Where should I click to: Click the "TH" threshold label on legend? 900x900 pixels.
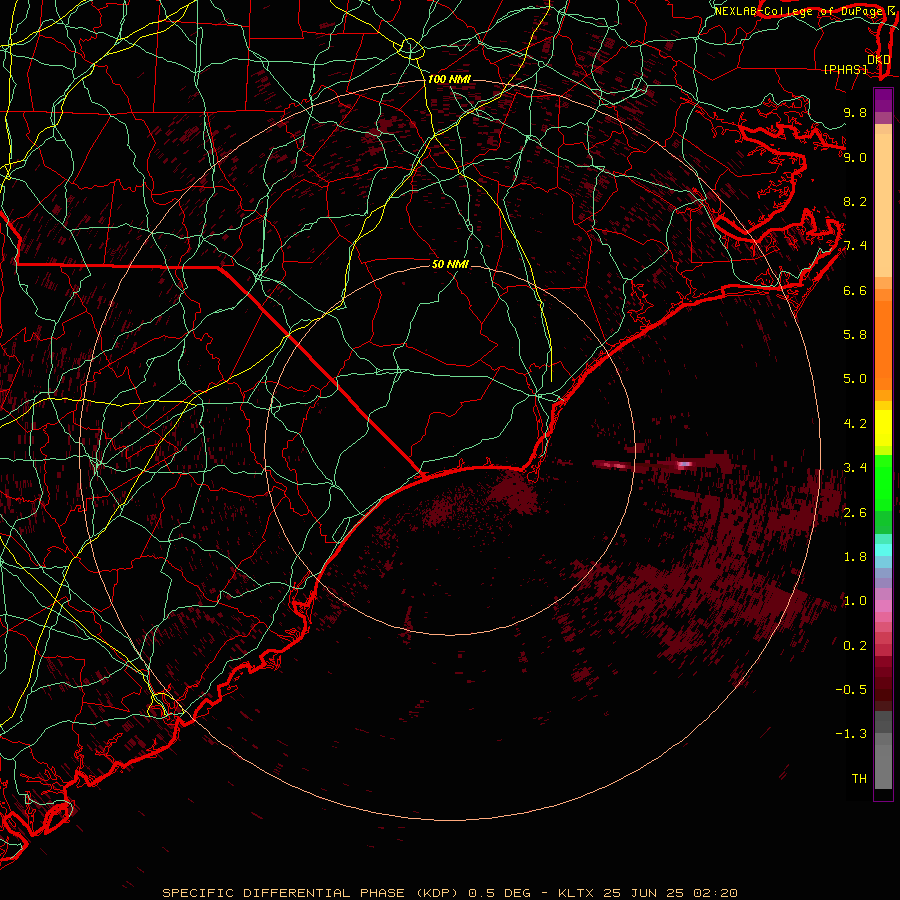click(859, 779)
